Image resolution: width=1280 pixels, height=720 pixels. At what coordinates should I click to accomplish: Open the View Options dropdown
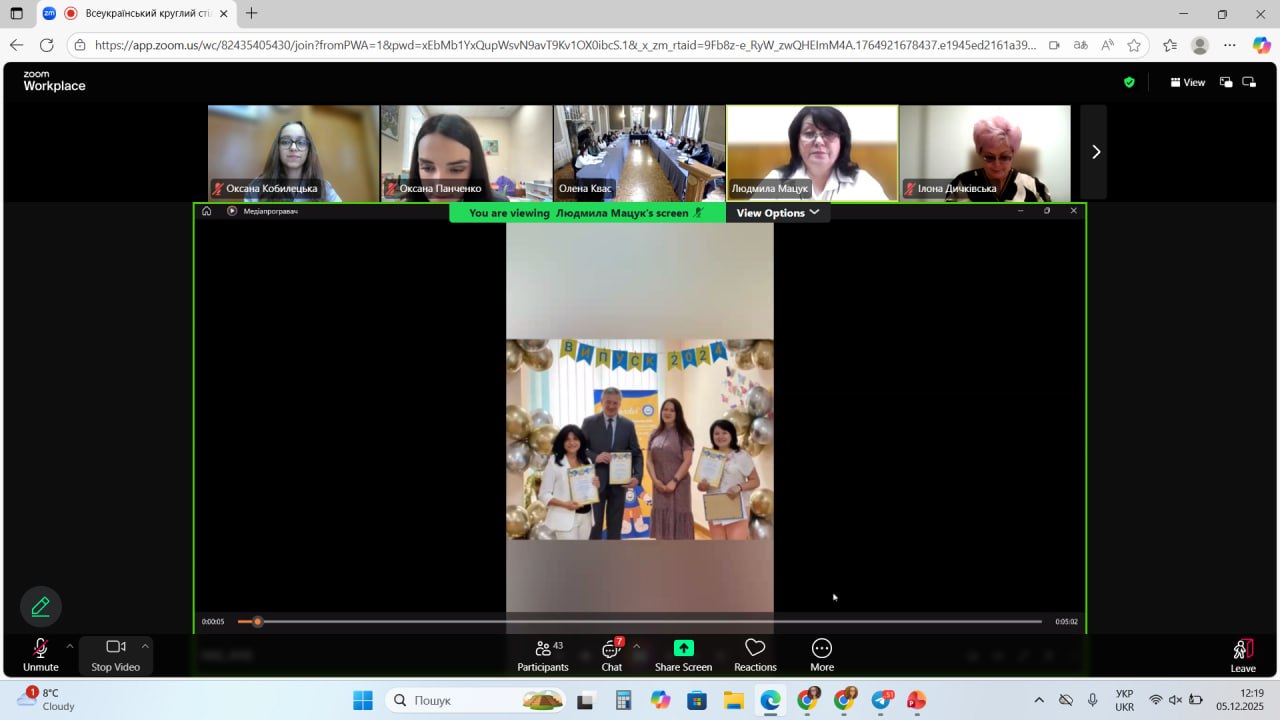pos(778,213)
